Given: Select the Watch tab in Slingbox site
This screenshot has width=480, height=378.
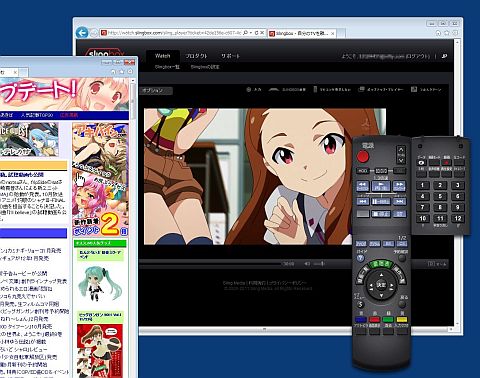Looking at the screenshot, I should pos(163,56).
